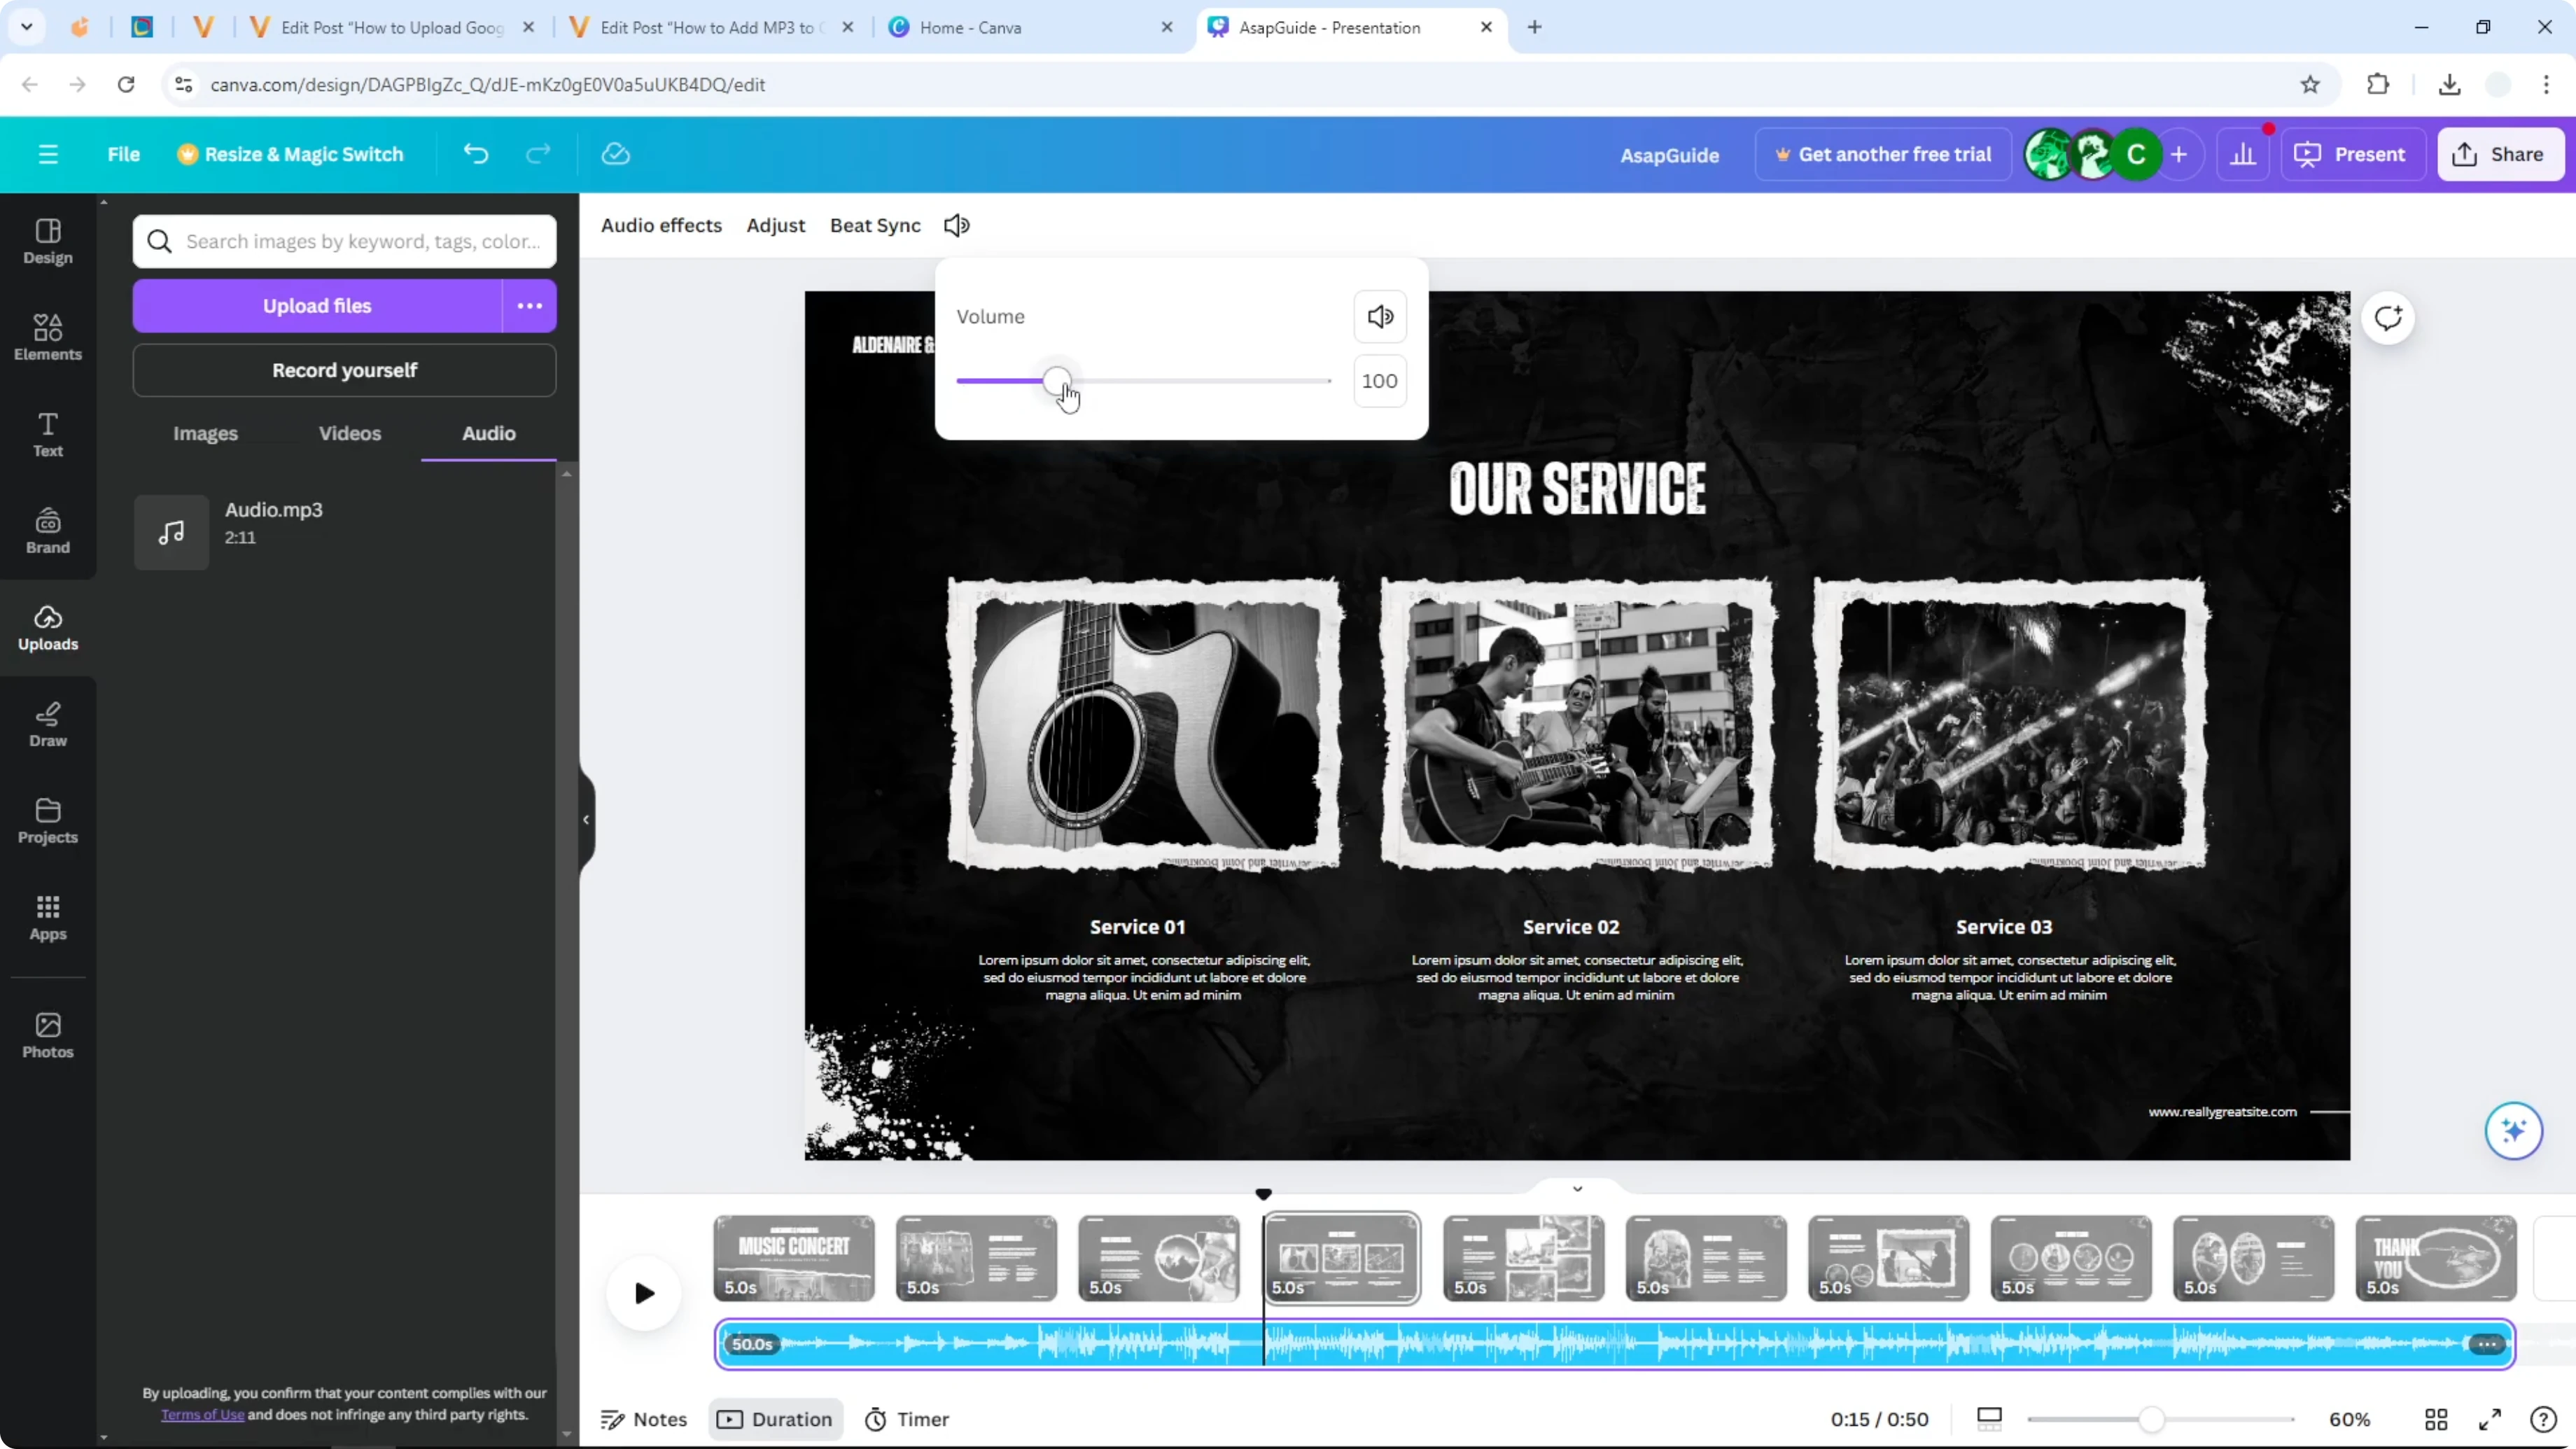The height and width of the screenshot is (1449, 2576).
Task: Open Resize & Magic Switch menu
Action: (290, 154)
